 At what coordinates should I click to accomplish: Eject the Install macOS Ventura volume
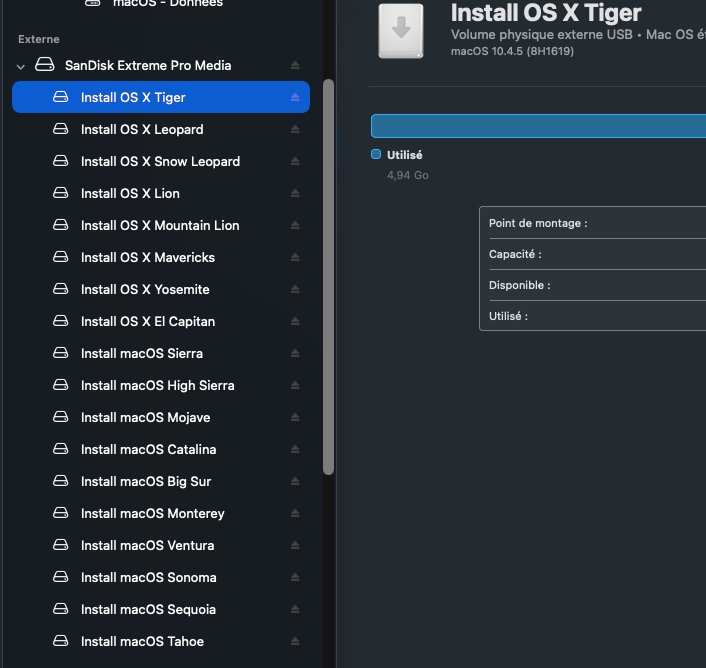click(x=295, y=546)
